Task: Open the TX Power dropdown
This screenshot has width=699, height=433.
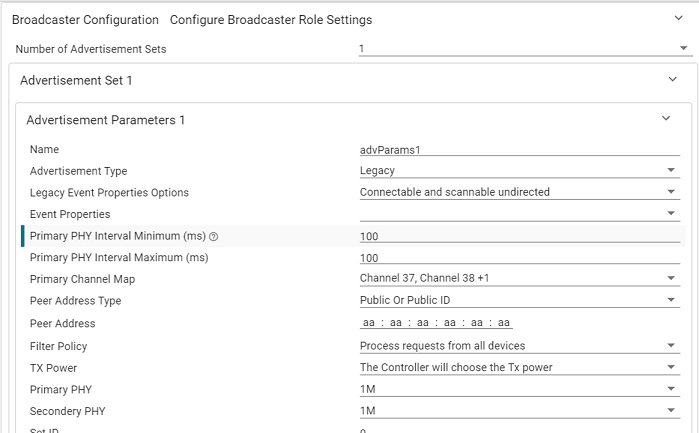Action: pyautogui.click(x=518, y=367)
